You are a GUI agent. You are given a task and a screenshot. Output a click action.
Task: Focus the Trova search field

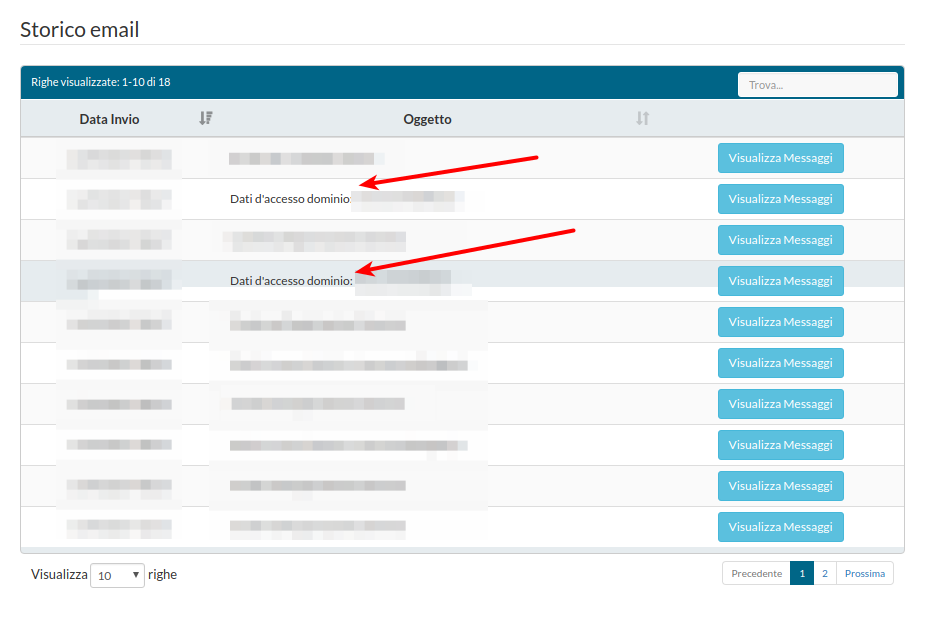pyautogui.click(x=818, y=85)
